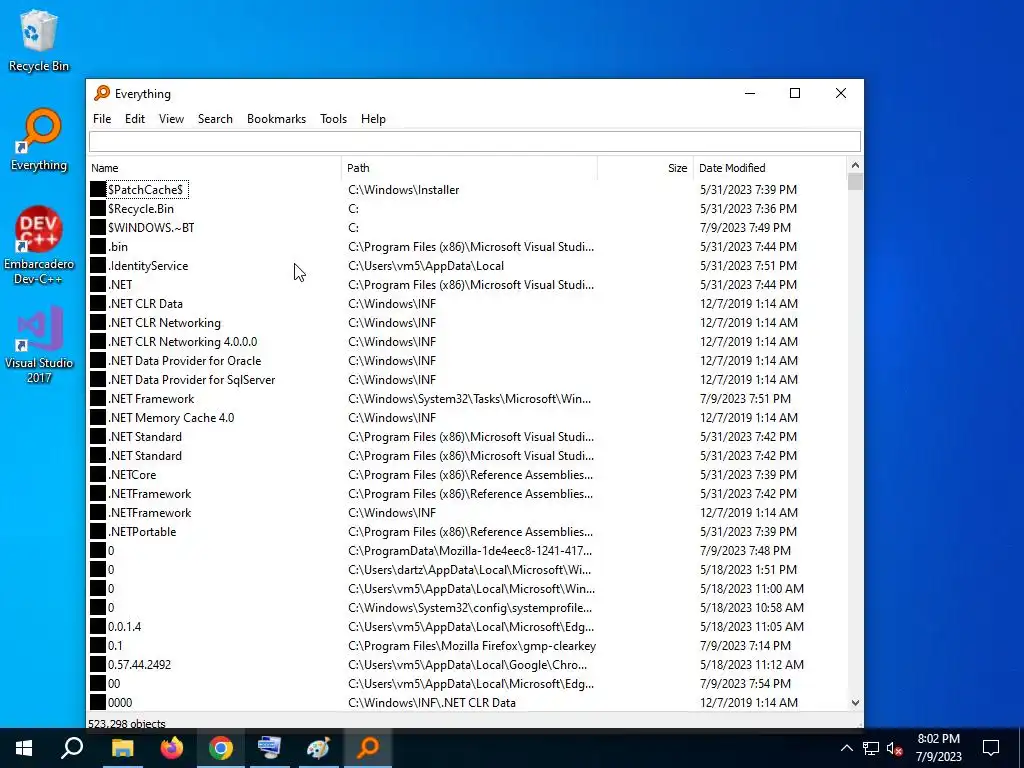The width and height of the screenshot is (1024, 768).
Task: Click the scrollbar down arrow
Action: (x=855, y=703)
